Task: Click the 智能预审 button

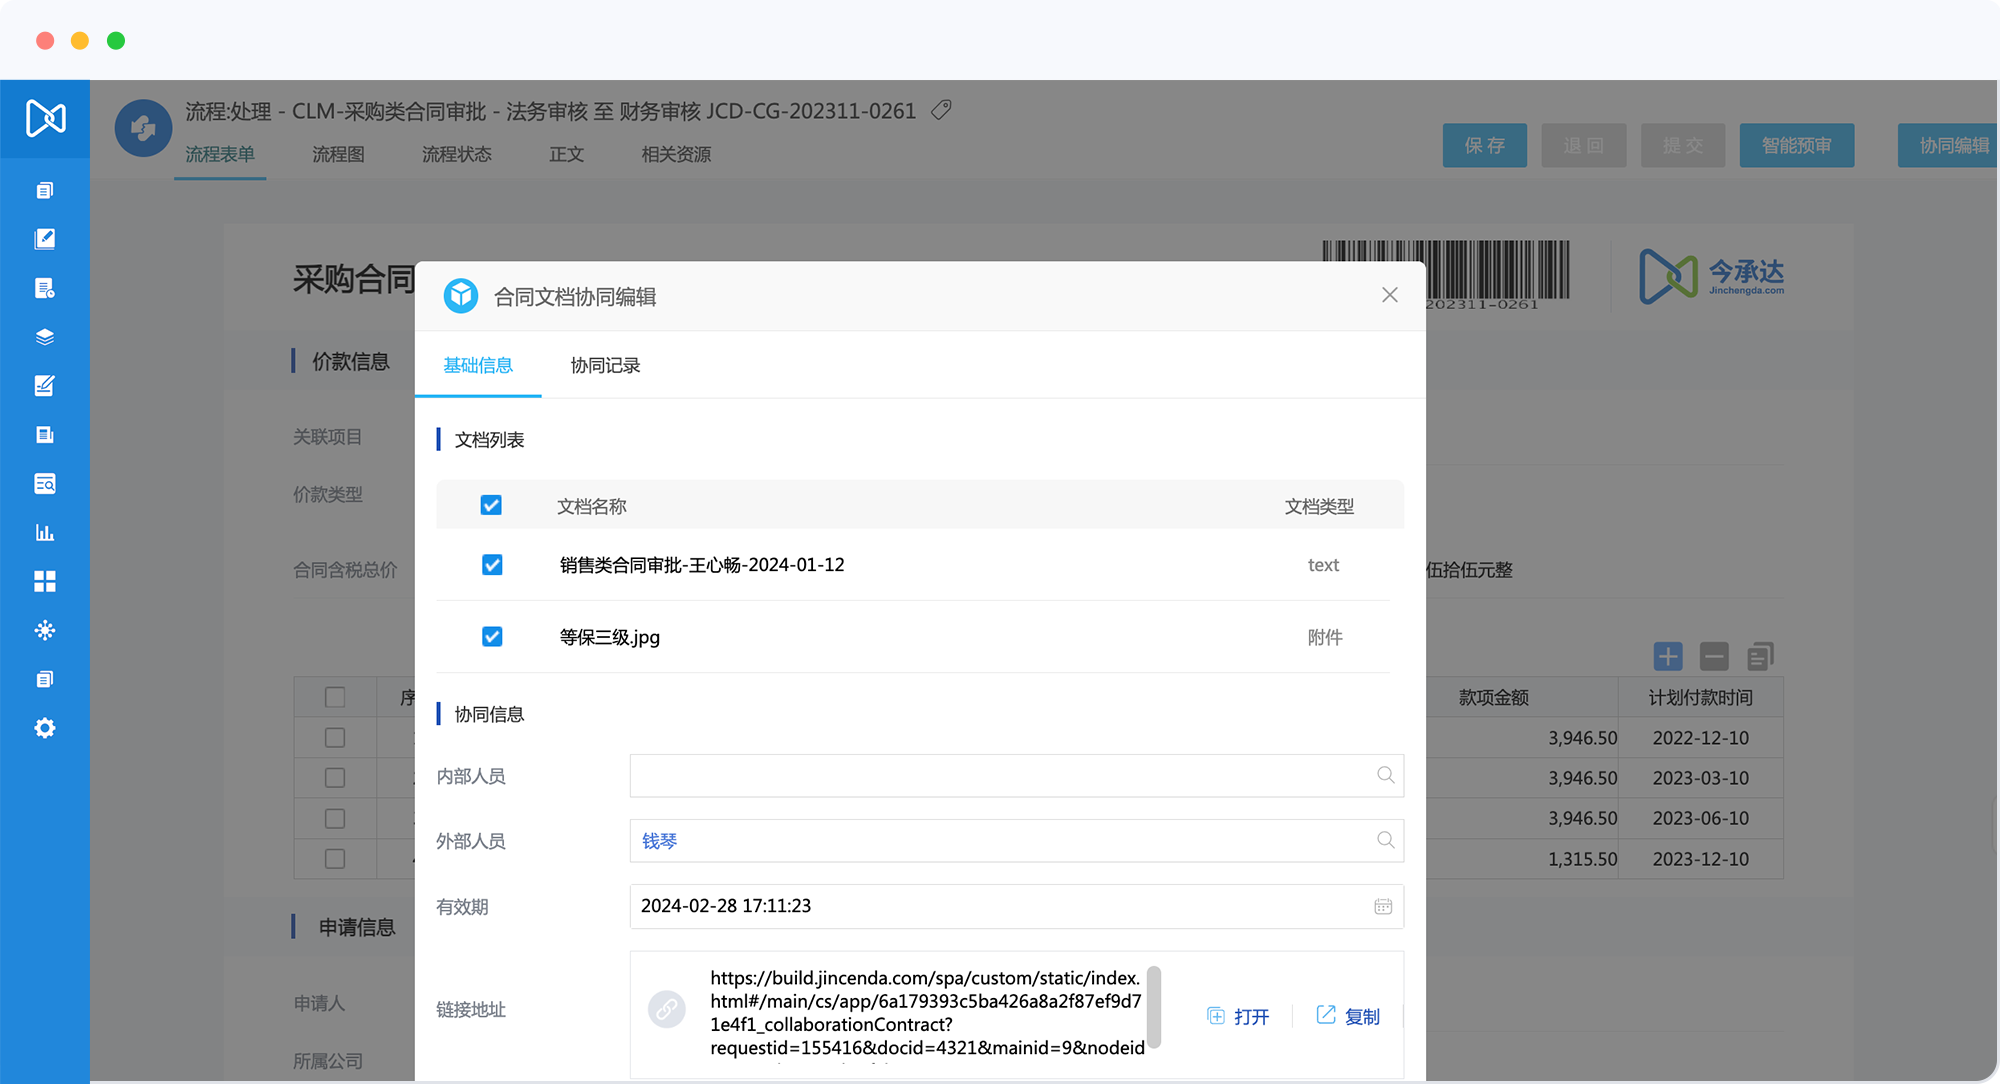Action: pos(1796,146)
